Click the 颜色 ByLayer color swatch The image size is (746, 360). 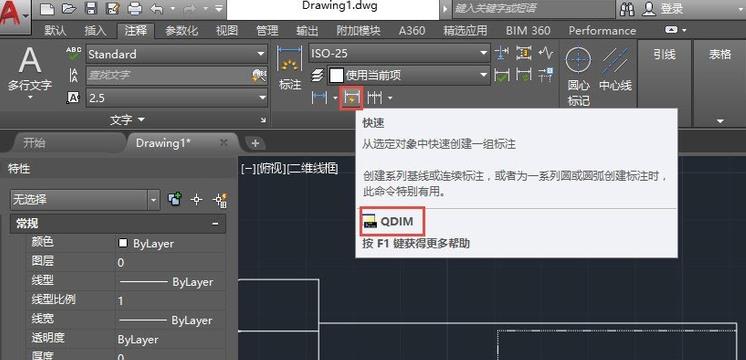tap(123, 243)
